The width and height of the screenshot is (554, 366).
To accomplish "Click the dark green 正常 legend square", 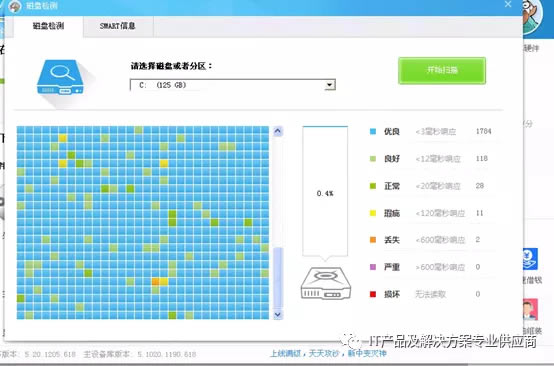I will pos(373,186).
